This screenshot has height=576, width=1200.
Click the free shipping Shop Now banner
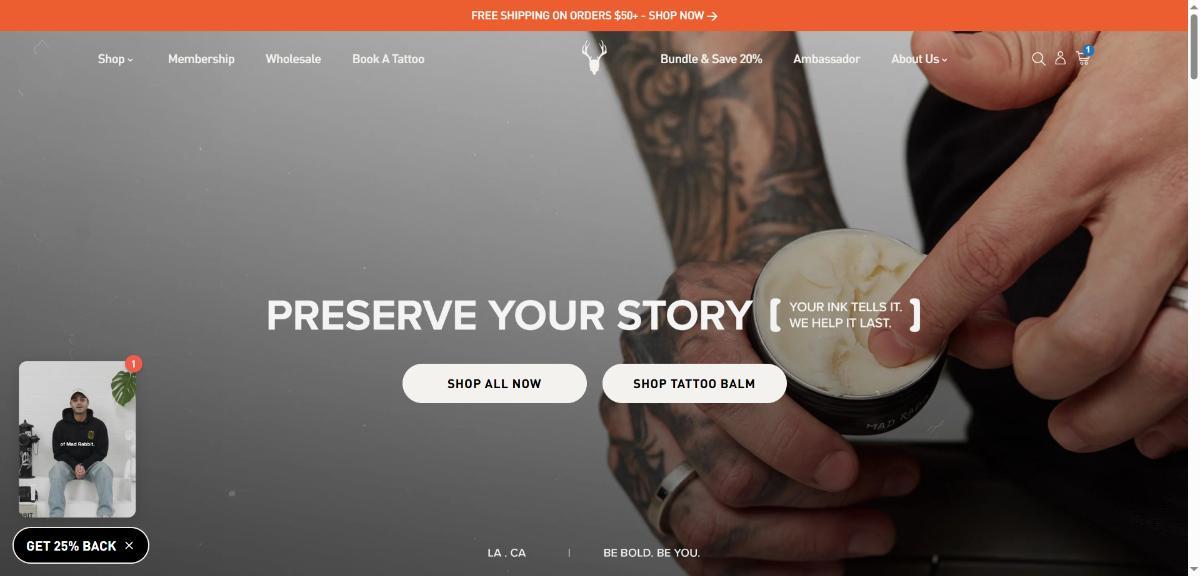pos(594,15)
